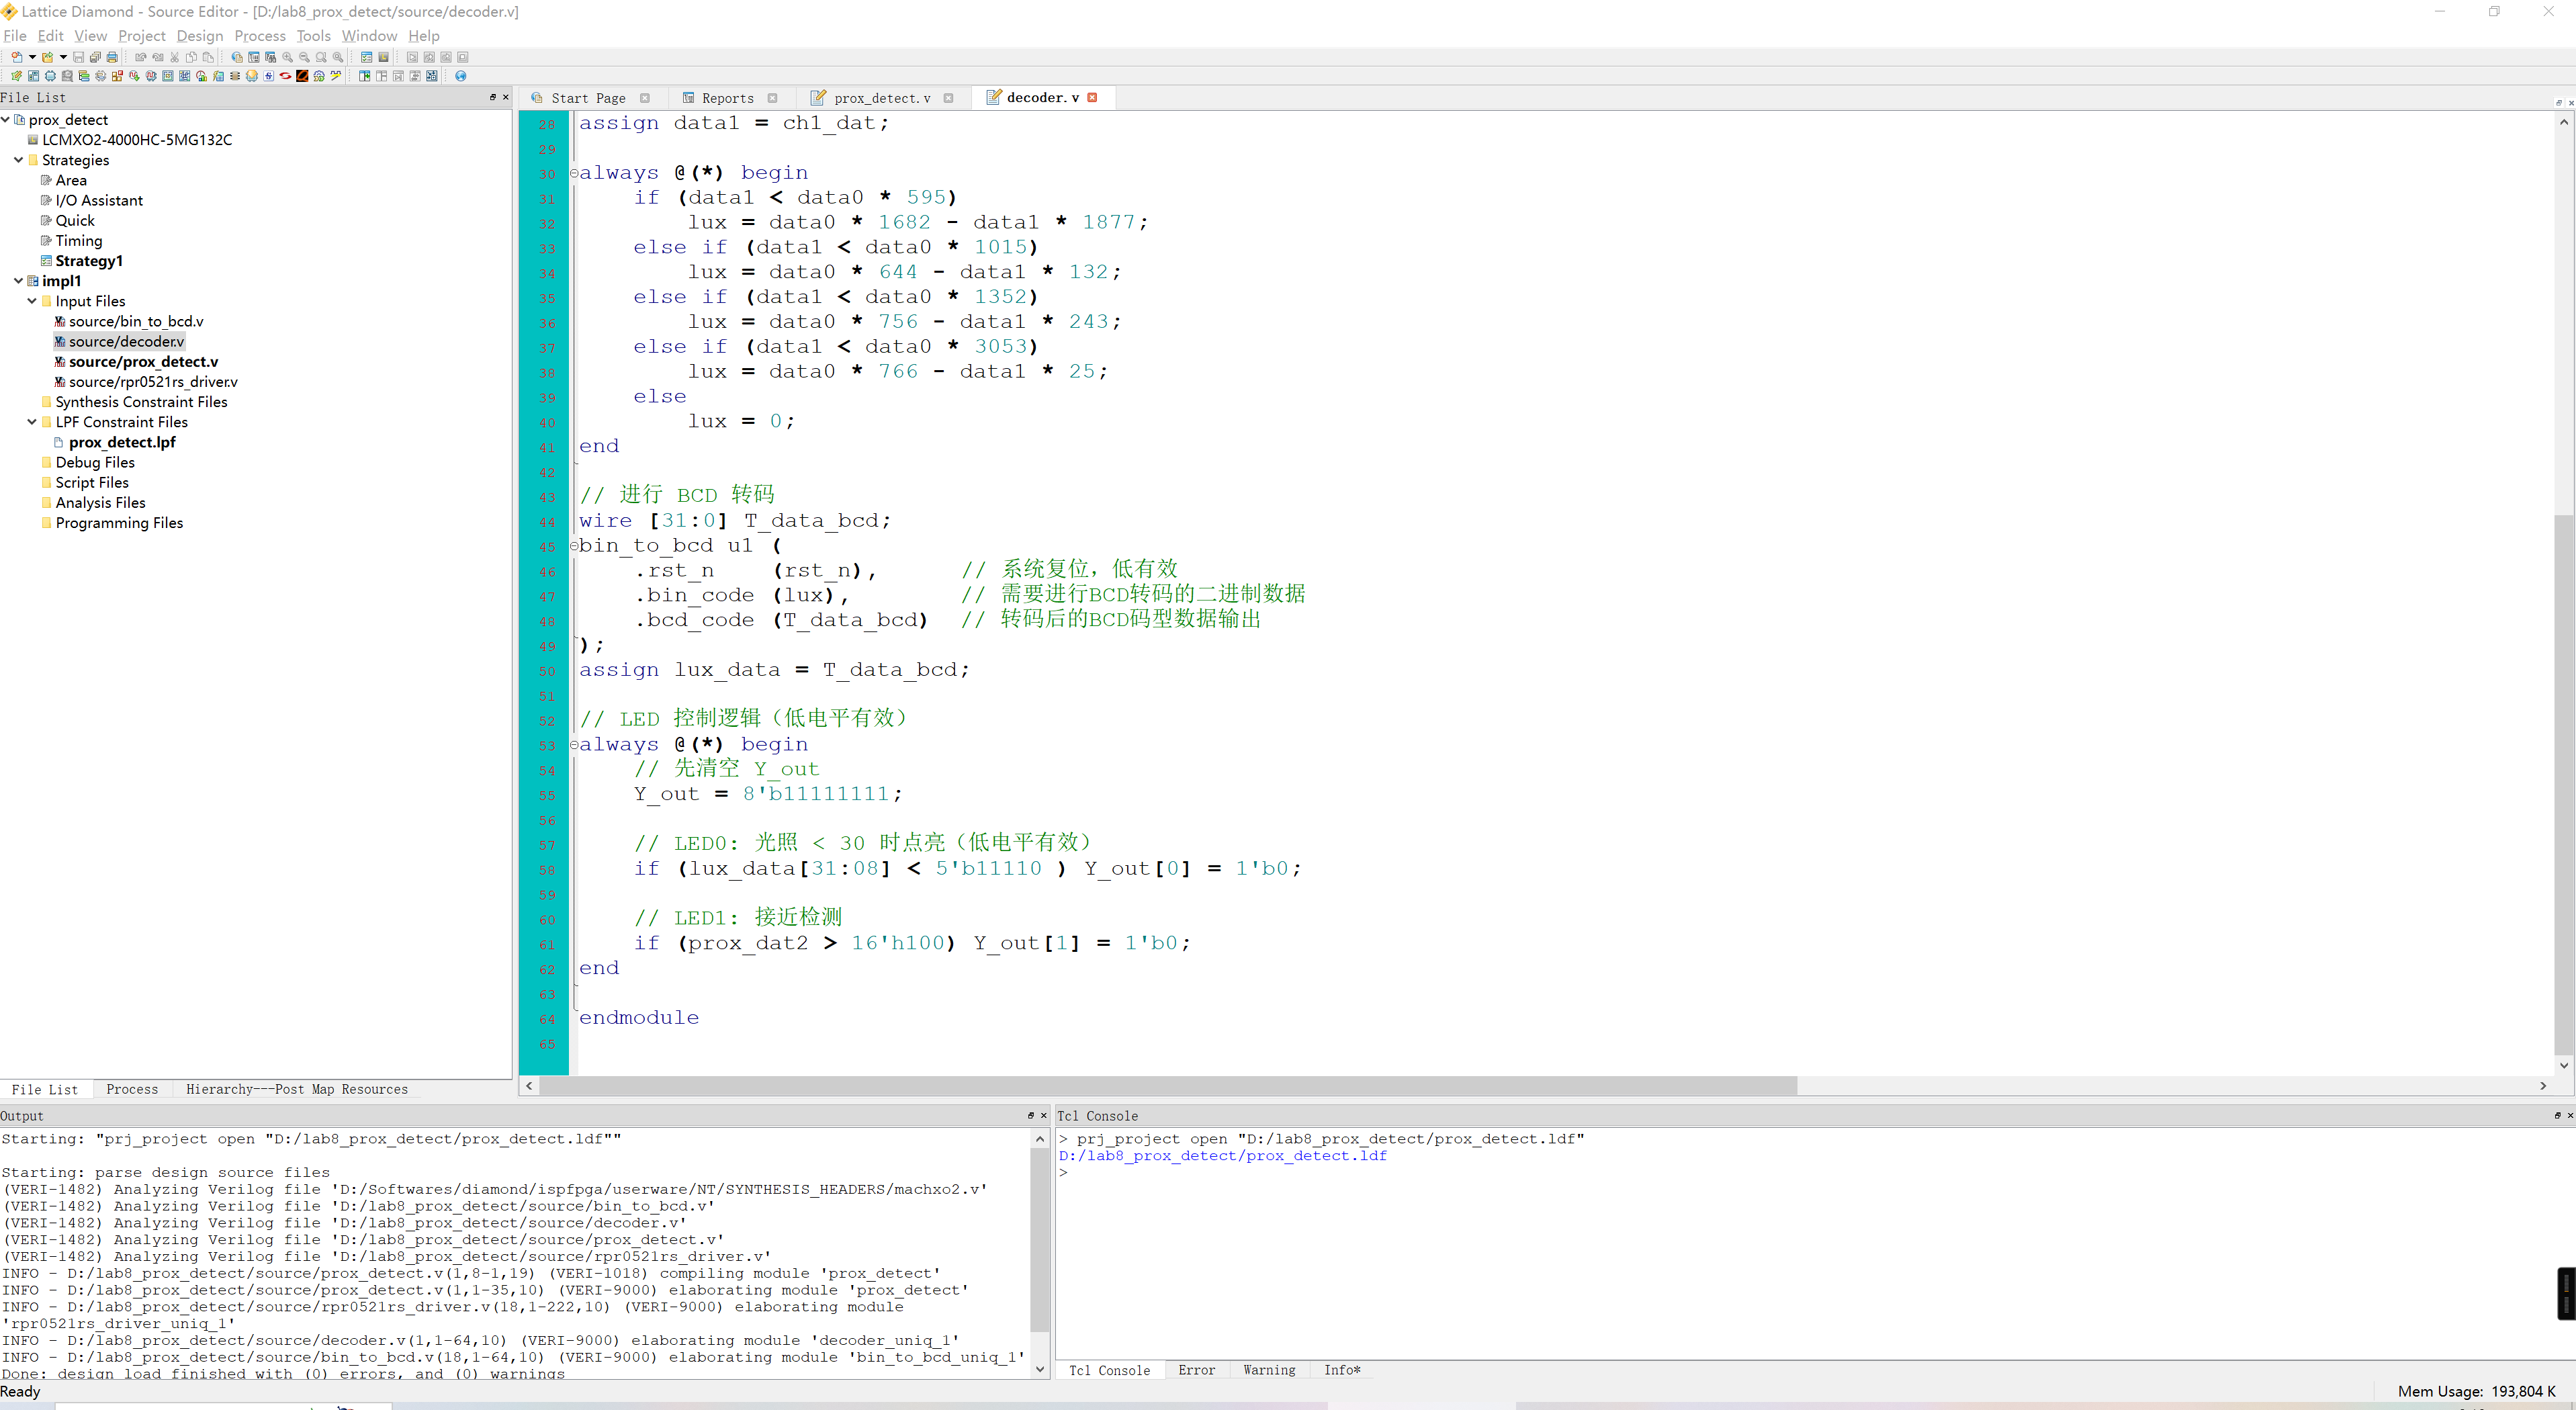Collapse the impl1 implementation node
The height and width of the screenshot is (1410, 2576).
tap(19, 281)
